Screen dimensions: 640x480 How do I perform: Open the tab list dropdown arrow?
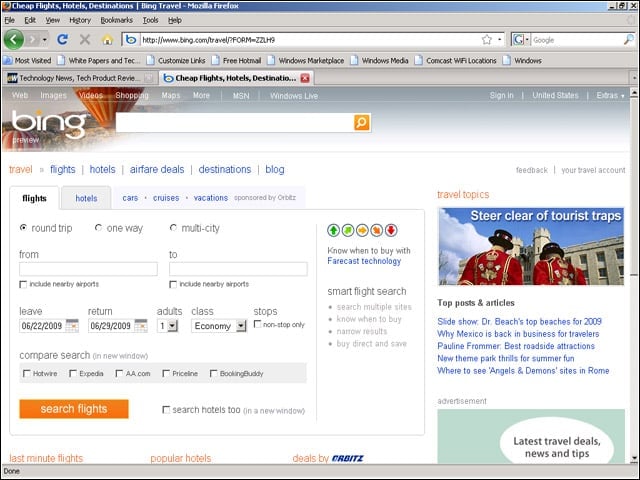(634, 78)
